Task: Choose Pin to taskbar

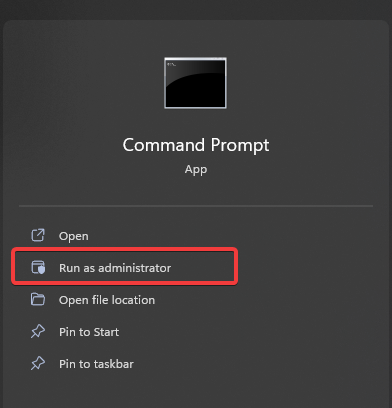Action: 96,364
